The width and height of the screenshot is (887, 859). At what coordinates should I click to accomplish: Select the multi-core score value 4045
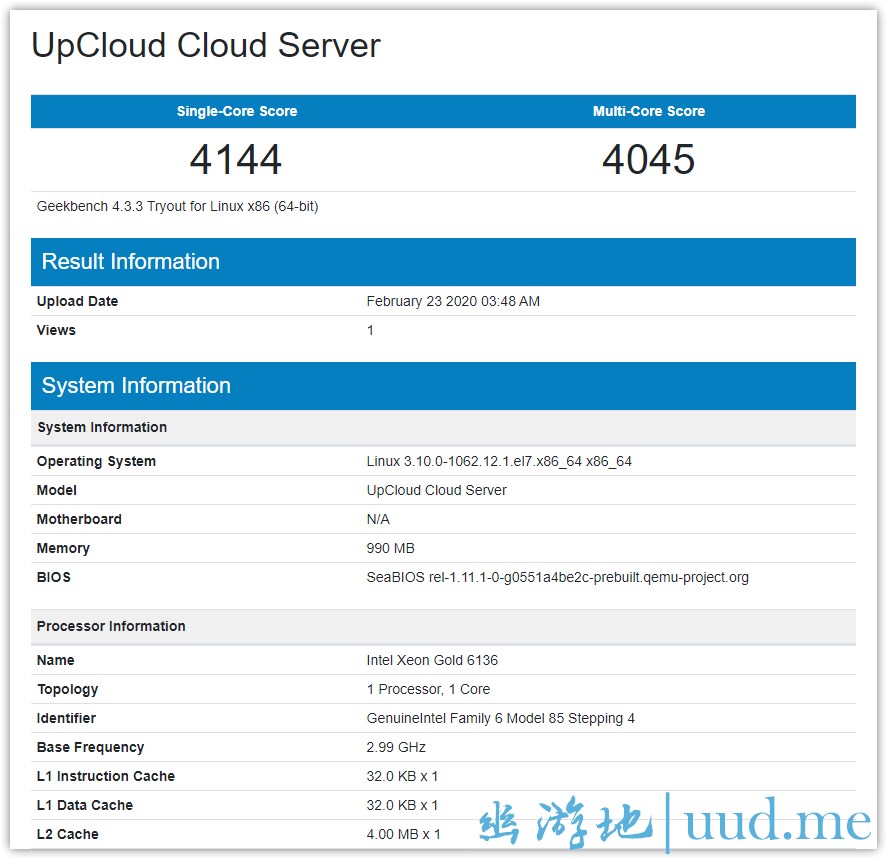648,160
